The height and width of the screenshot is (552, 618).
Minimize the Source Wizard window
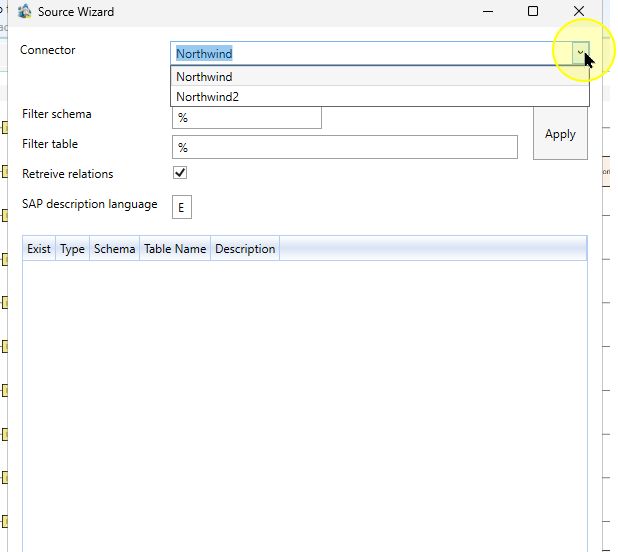[488, 11]
